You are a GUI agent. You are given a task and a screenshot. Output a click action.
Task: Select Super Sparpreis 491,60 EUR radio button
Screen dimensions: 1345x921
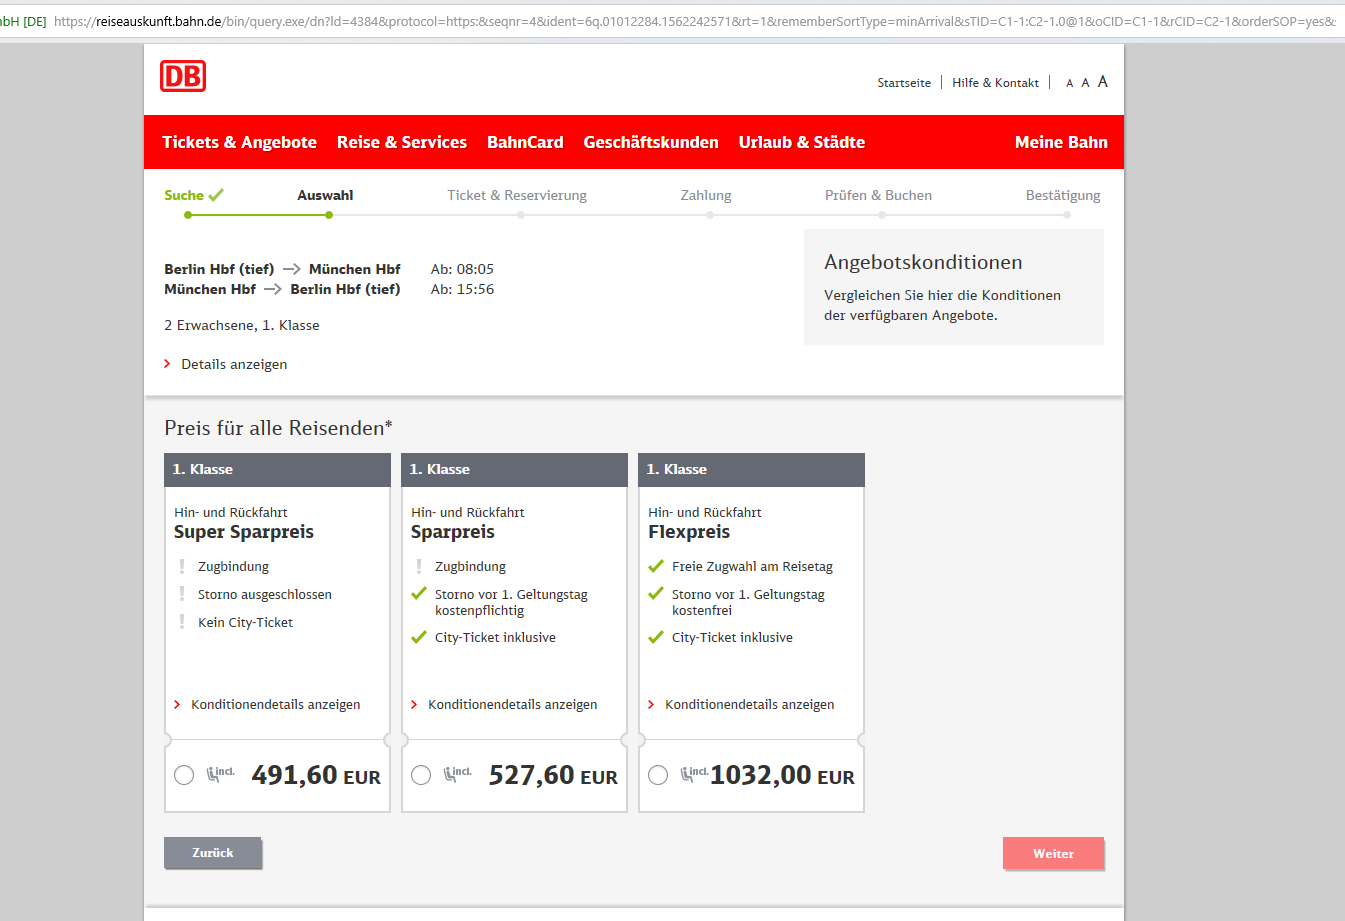(x=184, y=775)
